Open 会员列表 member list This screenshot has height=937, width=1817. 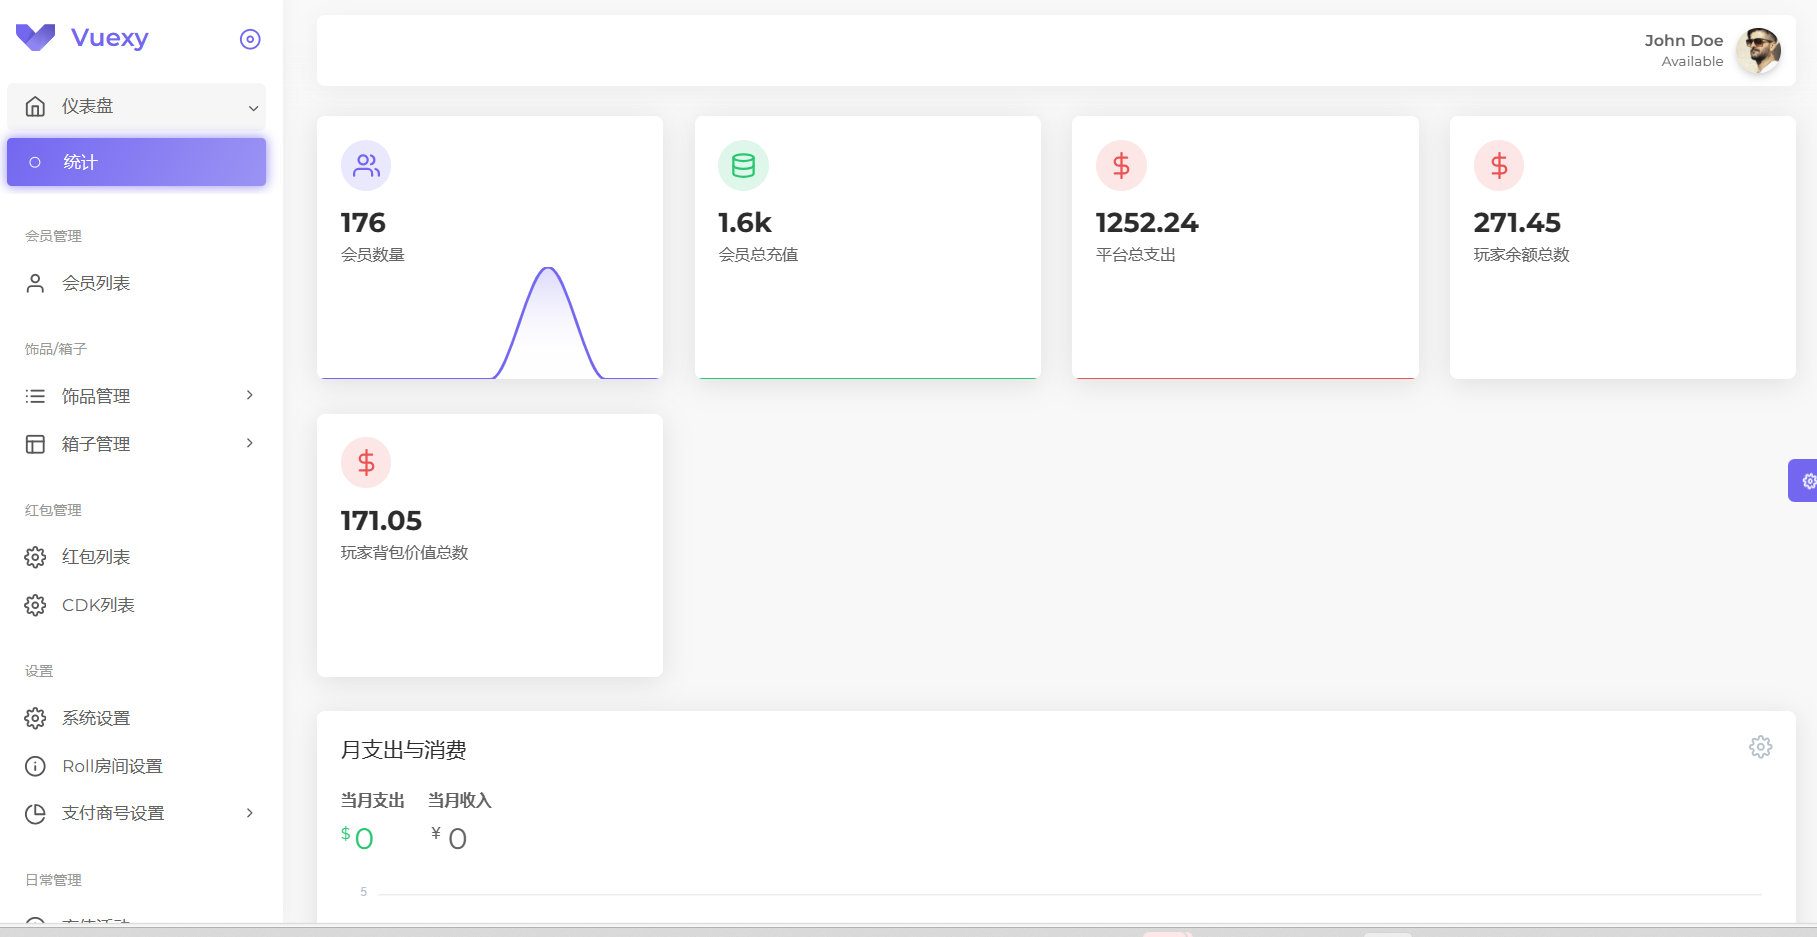[x=96, y=283]
